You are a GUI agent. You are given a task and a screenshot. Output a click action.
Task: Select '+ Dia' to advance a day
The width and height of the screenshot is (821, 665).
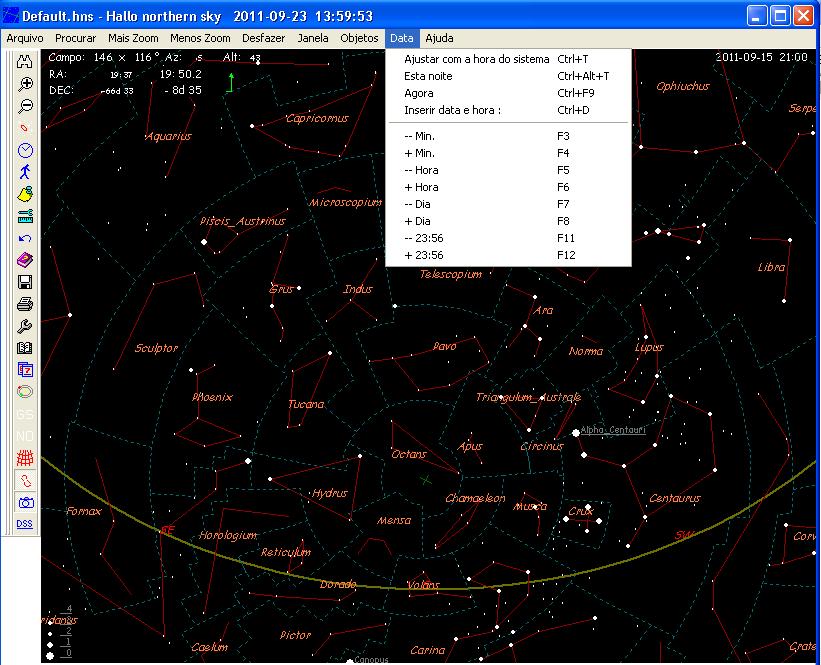(508, 221)
